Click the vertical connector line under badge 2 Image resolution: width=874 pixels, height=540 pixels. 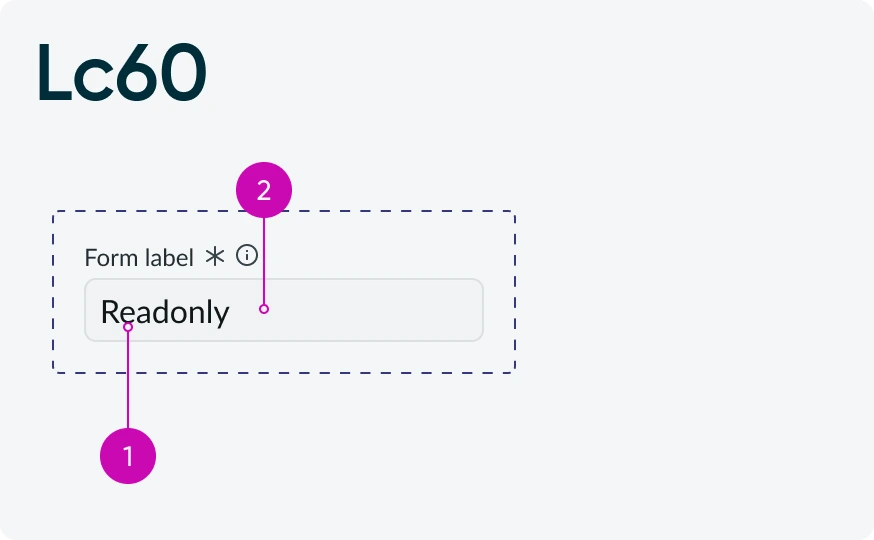264,261
